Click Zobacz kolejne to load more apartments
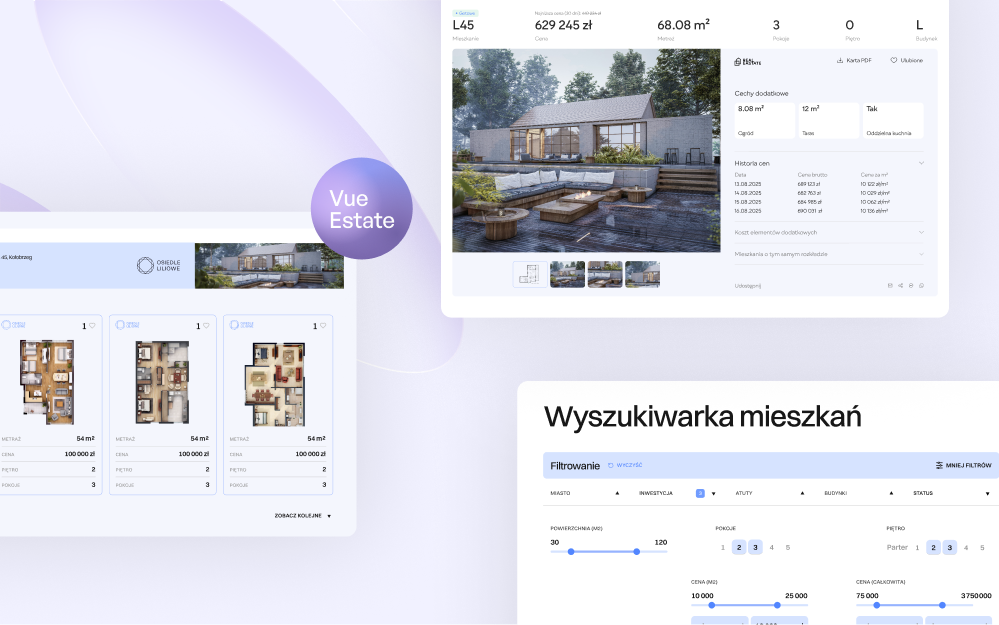This screenshot has width=999, height=625. point(303,515)
